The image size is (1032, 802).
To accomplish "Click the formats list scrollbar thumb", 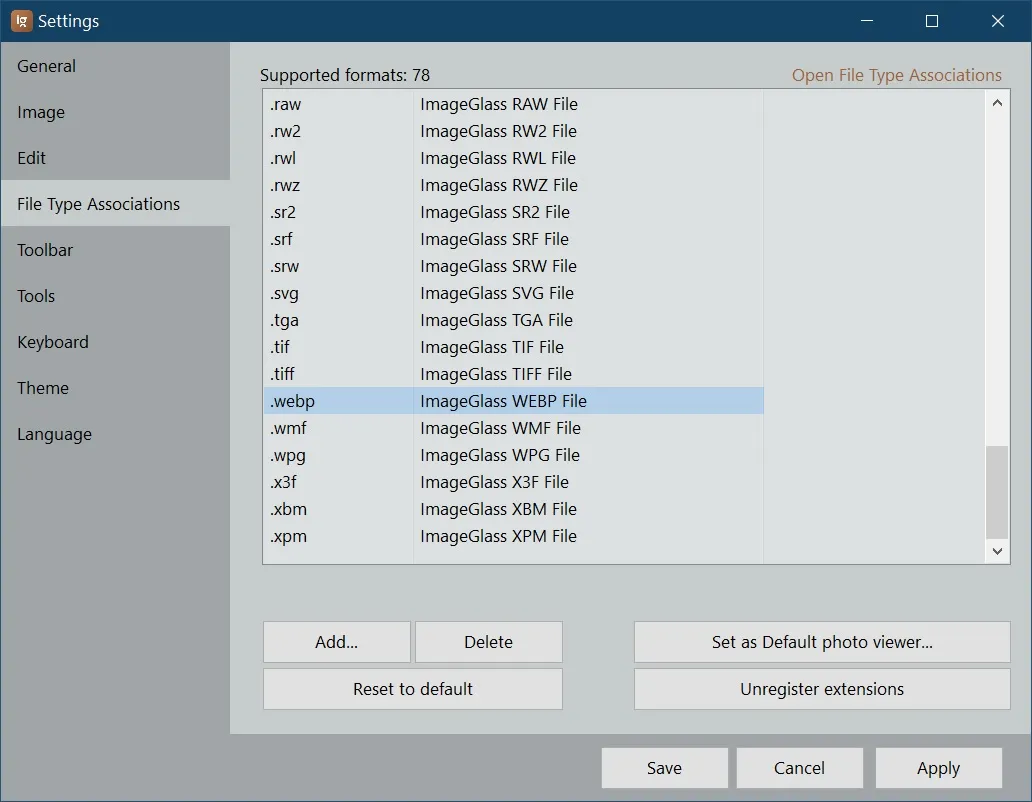I will tap(997, 492).
